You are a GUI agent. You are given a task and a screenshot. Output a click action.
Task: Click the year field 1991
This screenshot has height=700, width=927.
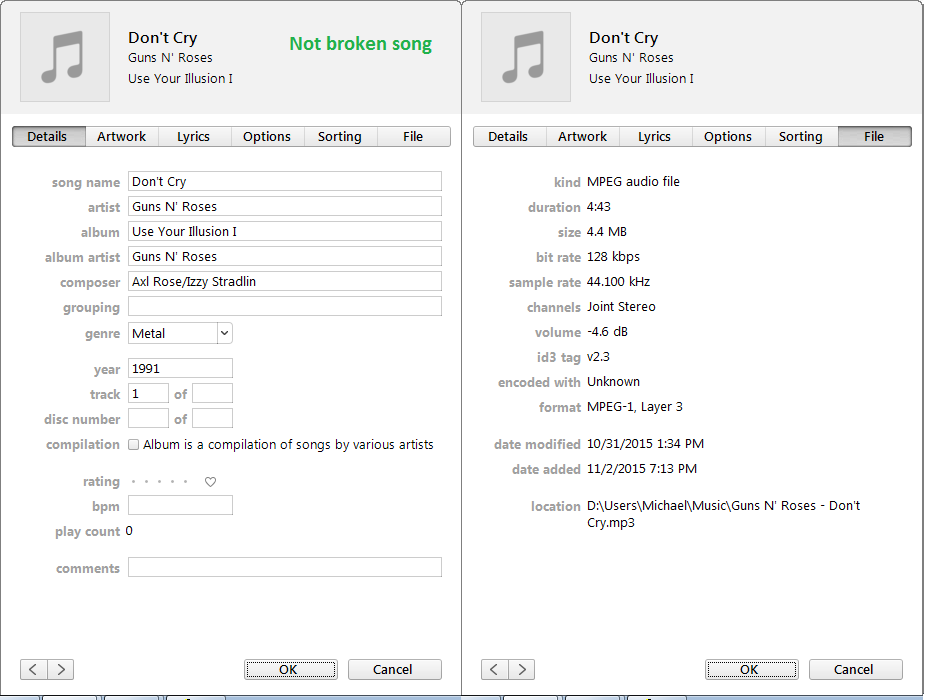click(180, 368)
